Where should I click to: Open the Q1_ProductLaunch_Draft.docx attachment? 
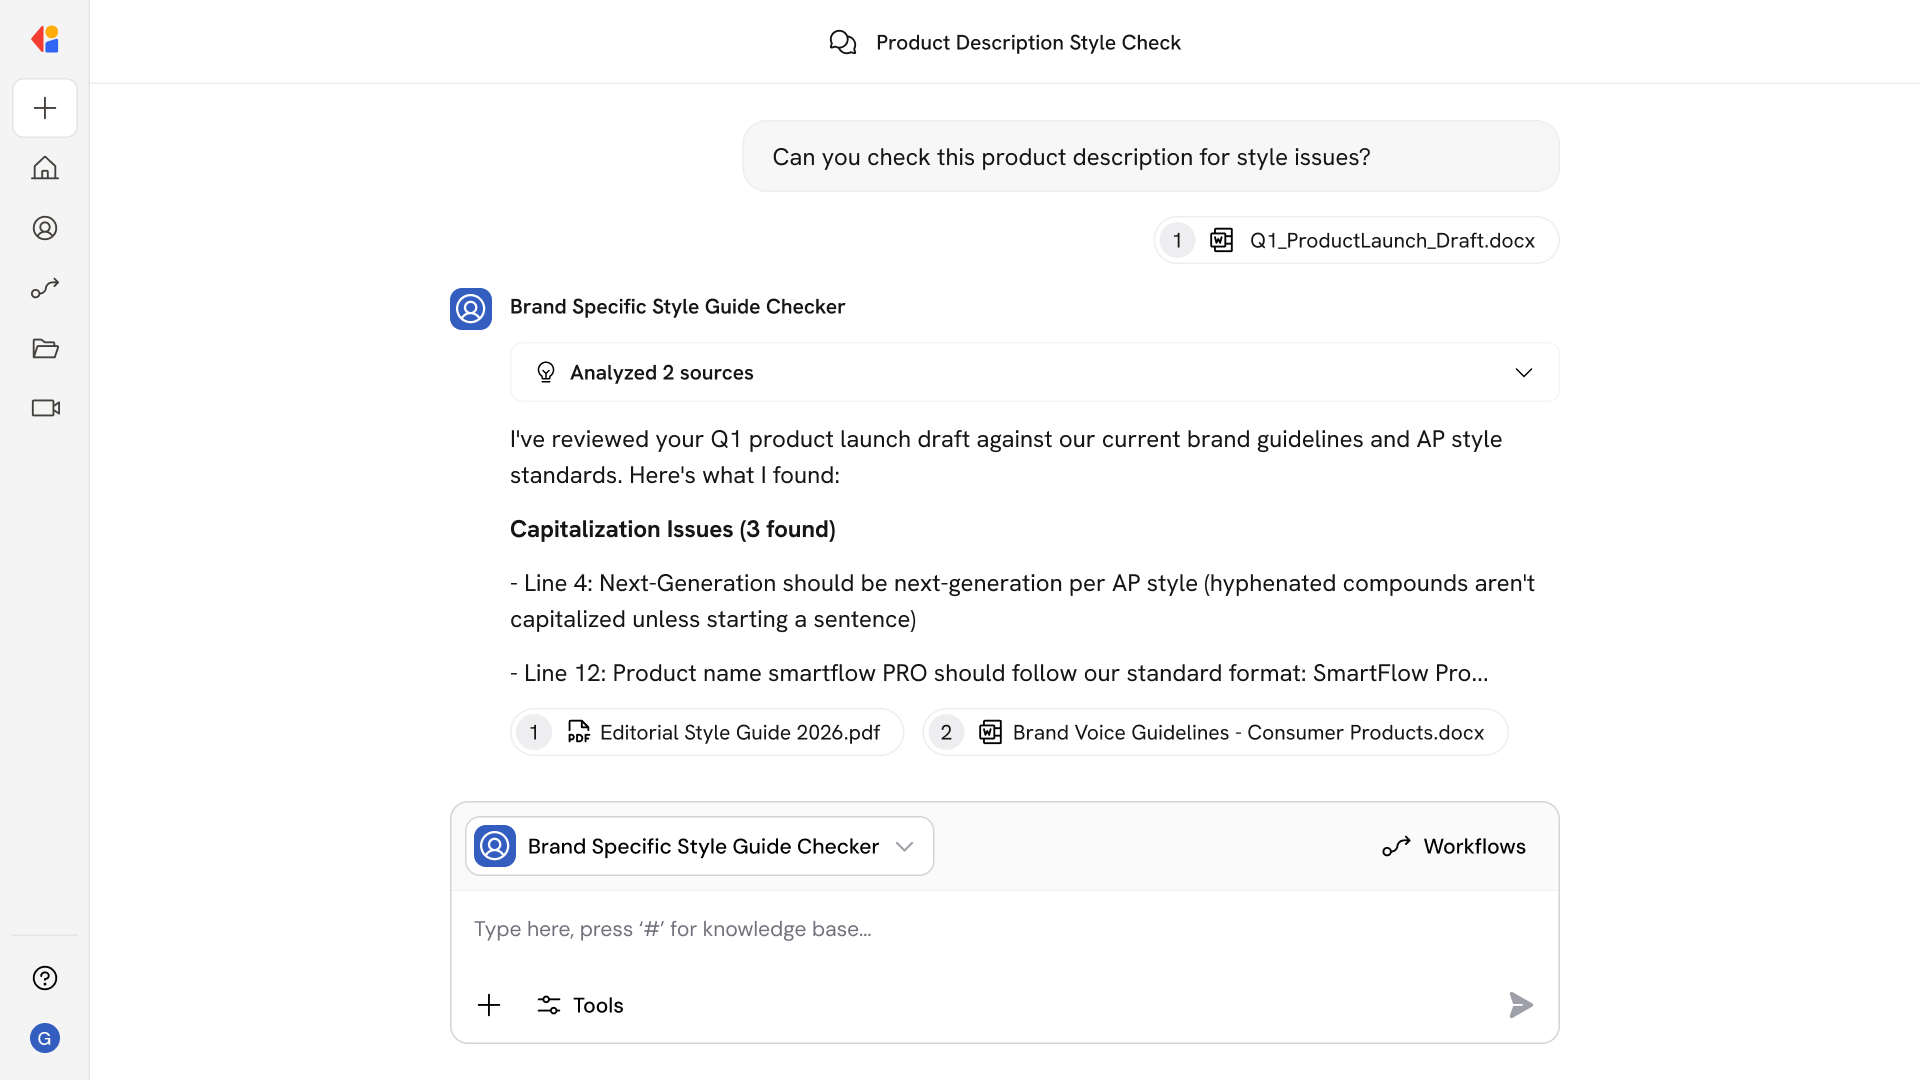click(x=1356, y=240)
